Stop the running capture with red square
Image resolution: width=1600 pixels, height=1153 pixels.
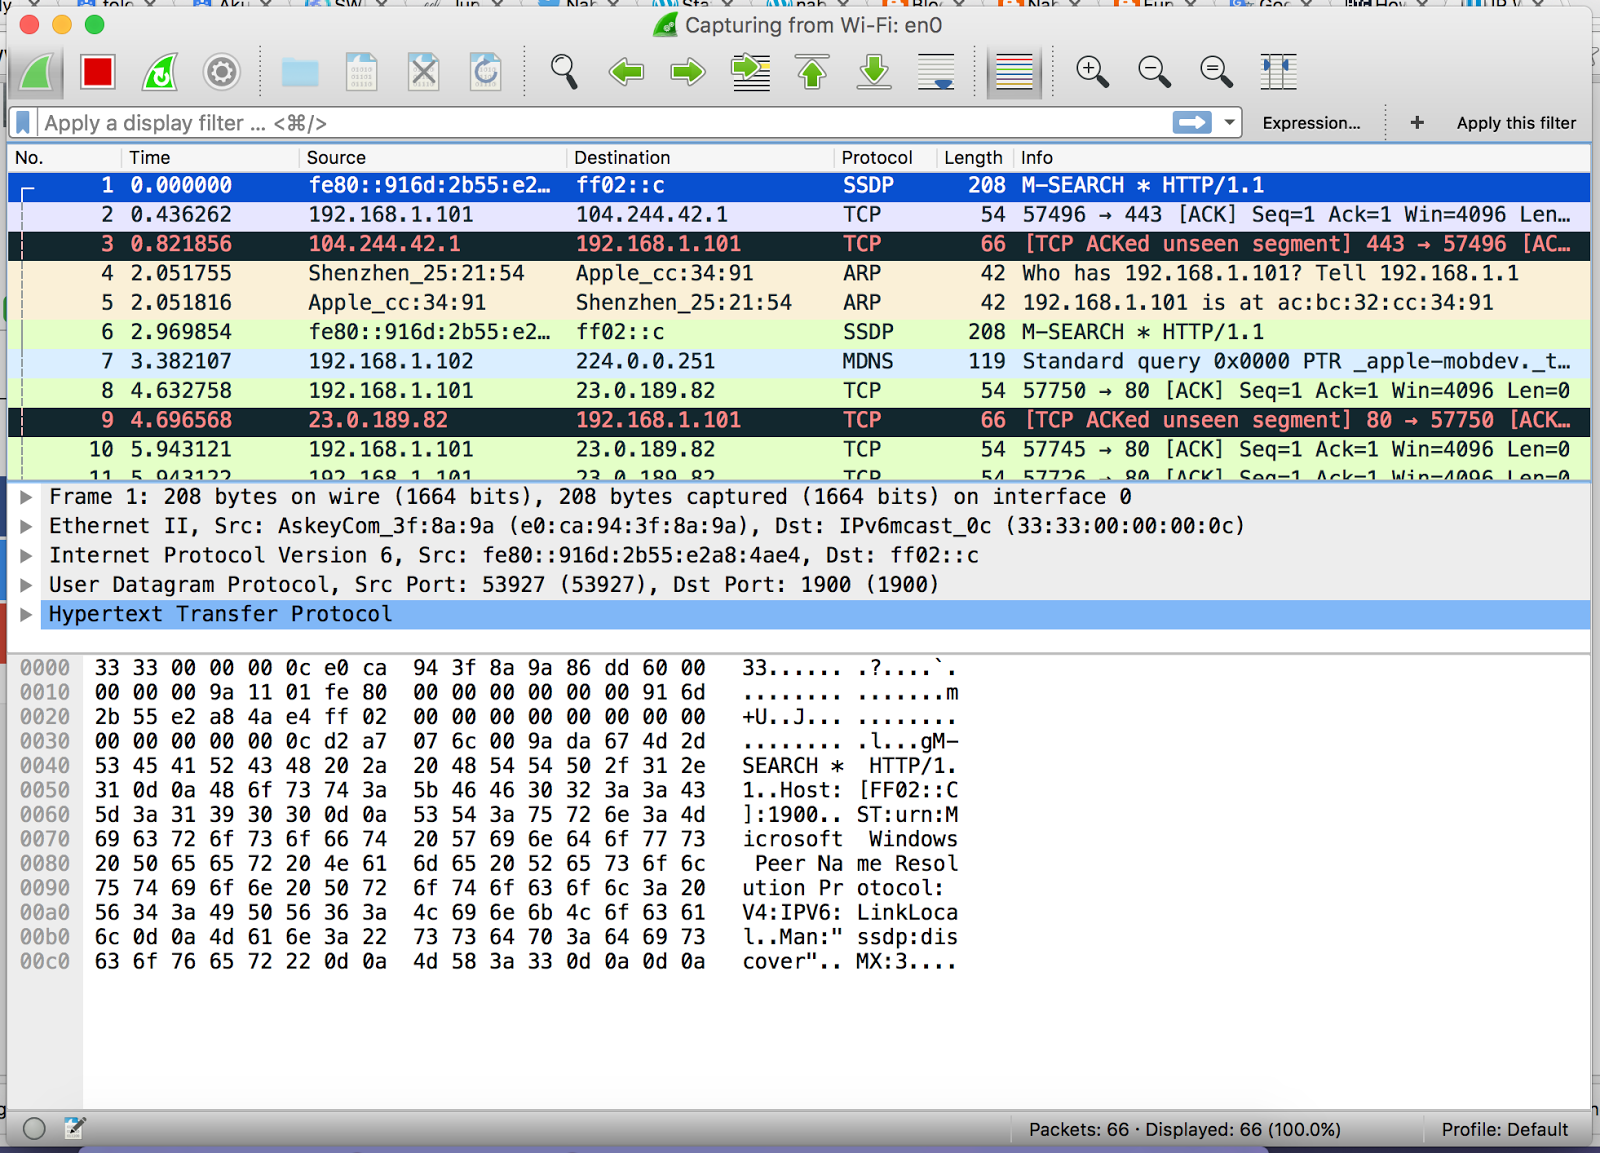(x=98, y=72)
